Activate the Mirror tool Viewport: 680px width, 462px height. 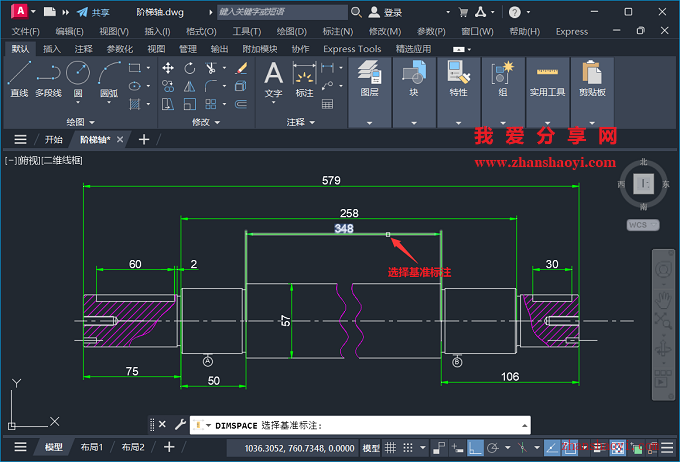point(190,86)
